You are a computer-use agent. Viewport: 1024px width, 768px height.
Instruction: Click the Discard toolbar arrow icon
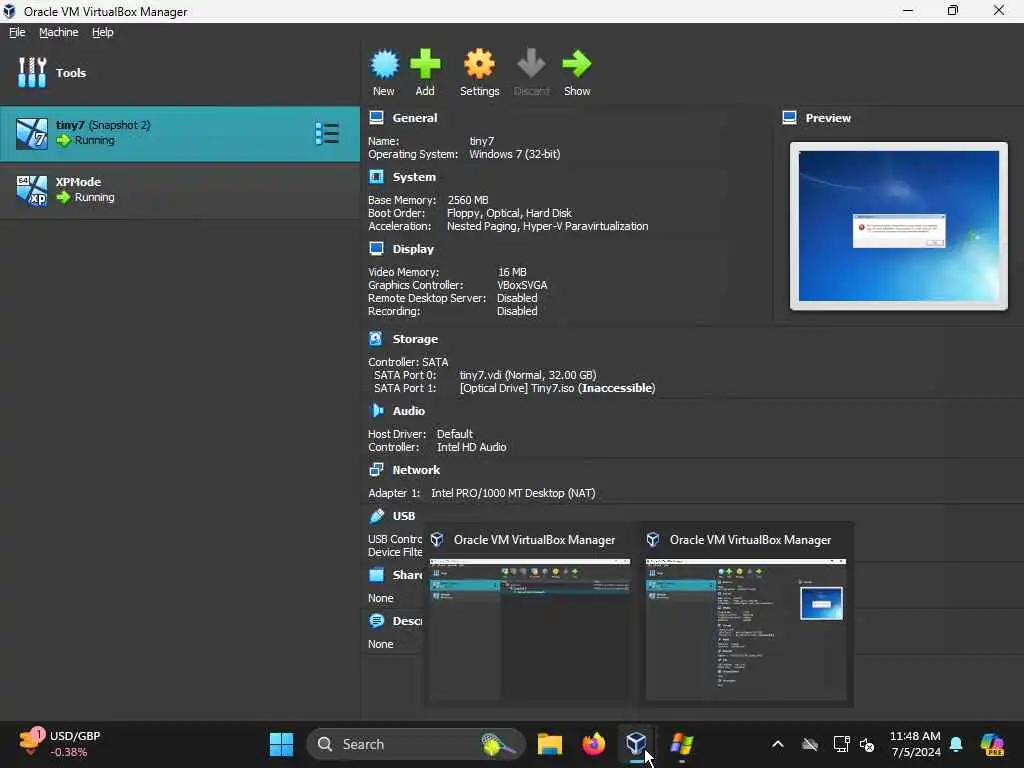point(531,64)
